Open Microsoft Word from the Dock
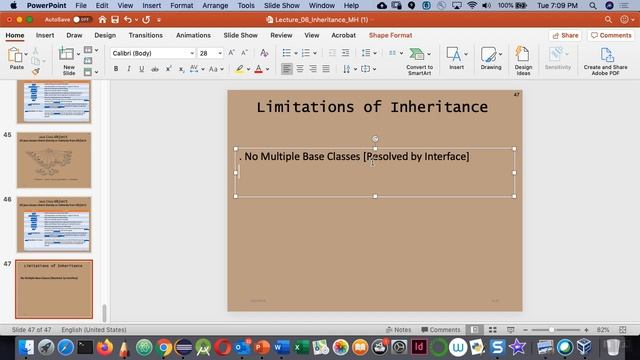Viewport: 640px width, 360px height. pyautogui.click(x=282, y=347)
